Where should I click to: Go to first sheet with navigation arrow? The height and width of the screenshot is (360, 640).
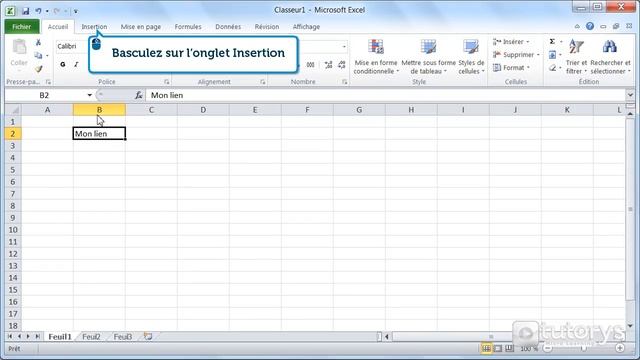pos(10,337)
